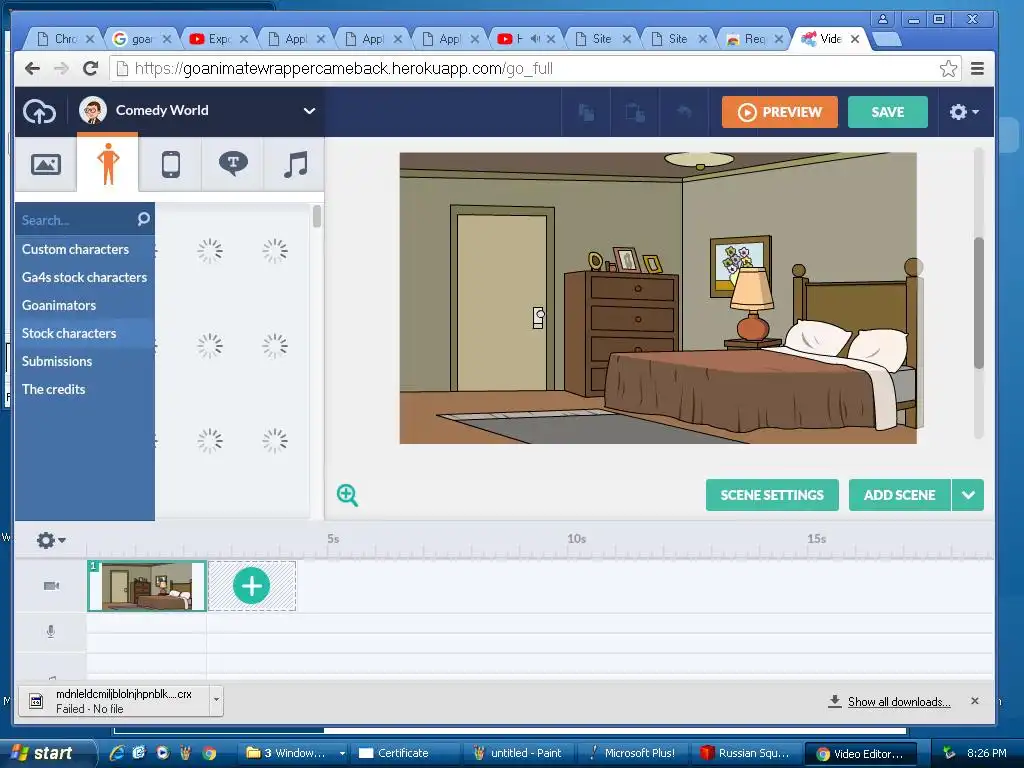Open '3 Window...' taskbar group
This screenshot has height=768, width=1024.
click(x=294, y=753)
